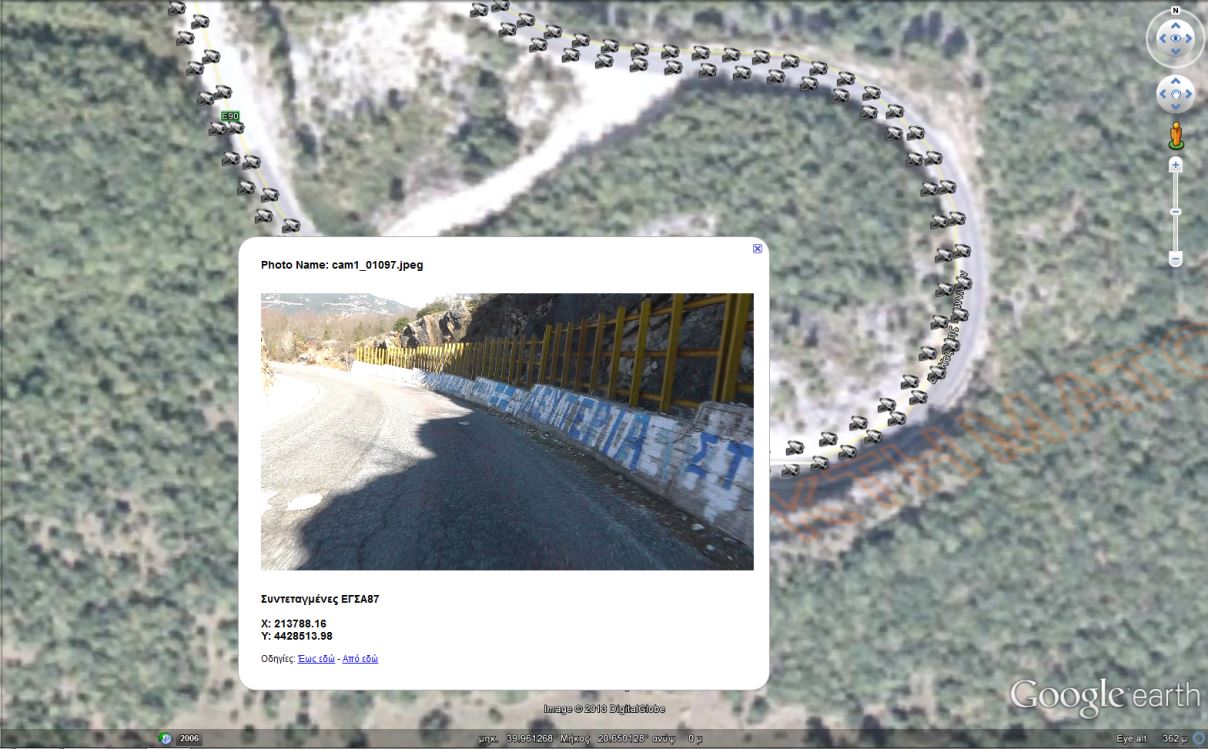
Task: Click the North compass indicator
Action: click(x=1175, y=11)
